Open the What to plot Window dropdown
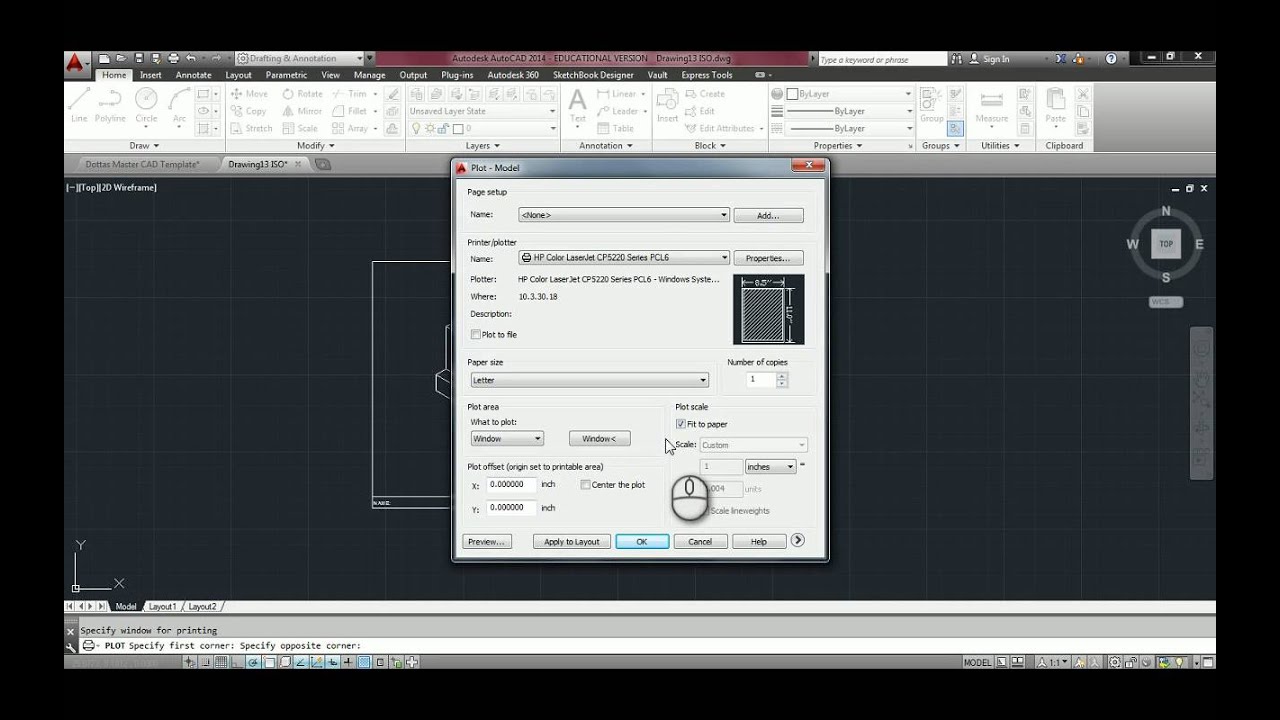 pos(507,439)
